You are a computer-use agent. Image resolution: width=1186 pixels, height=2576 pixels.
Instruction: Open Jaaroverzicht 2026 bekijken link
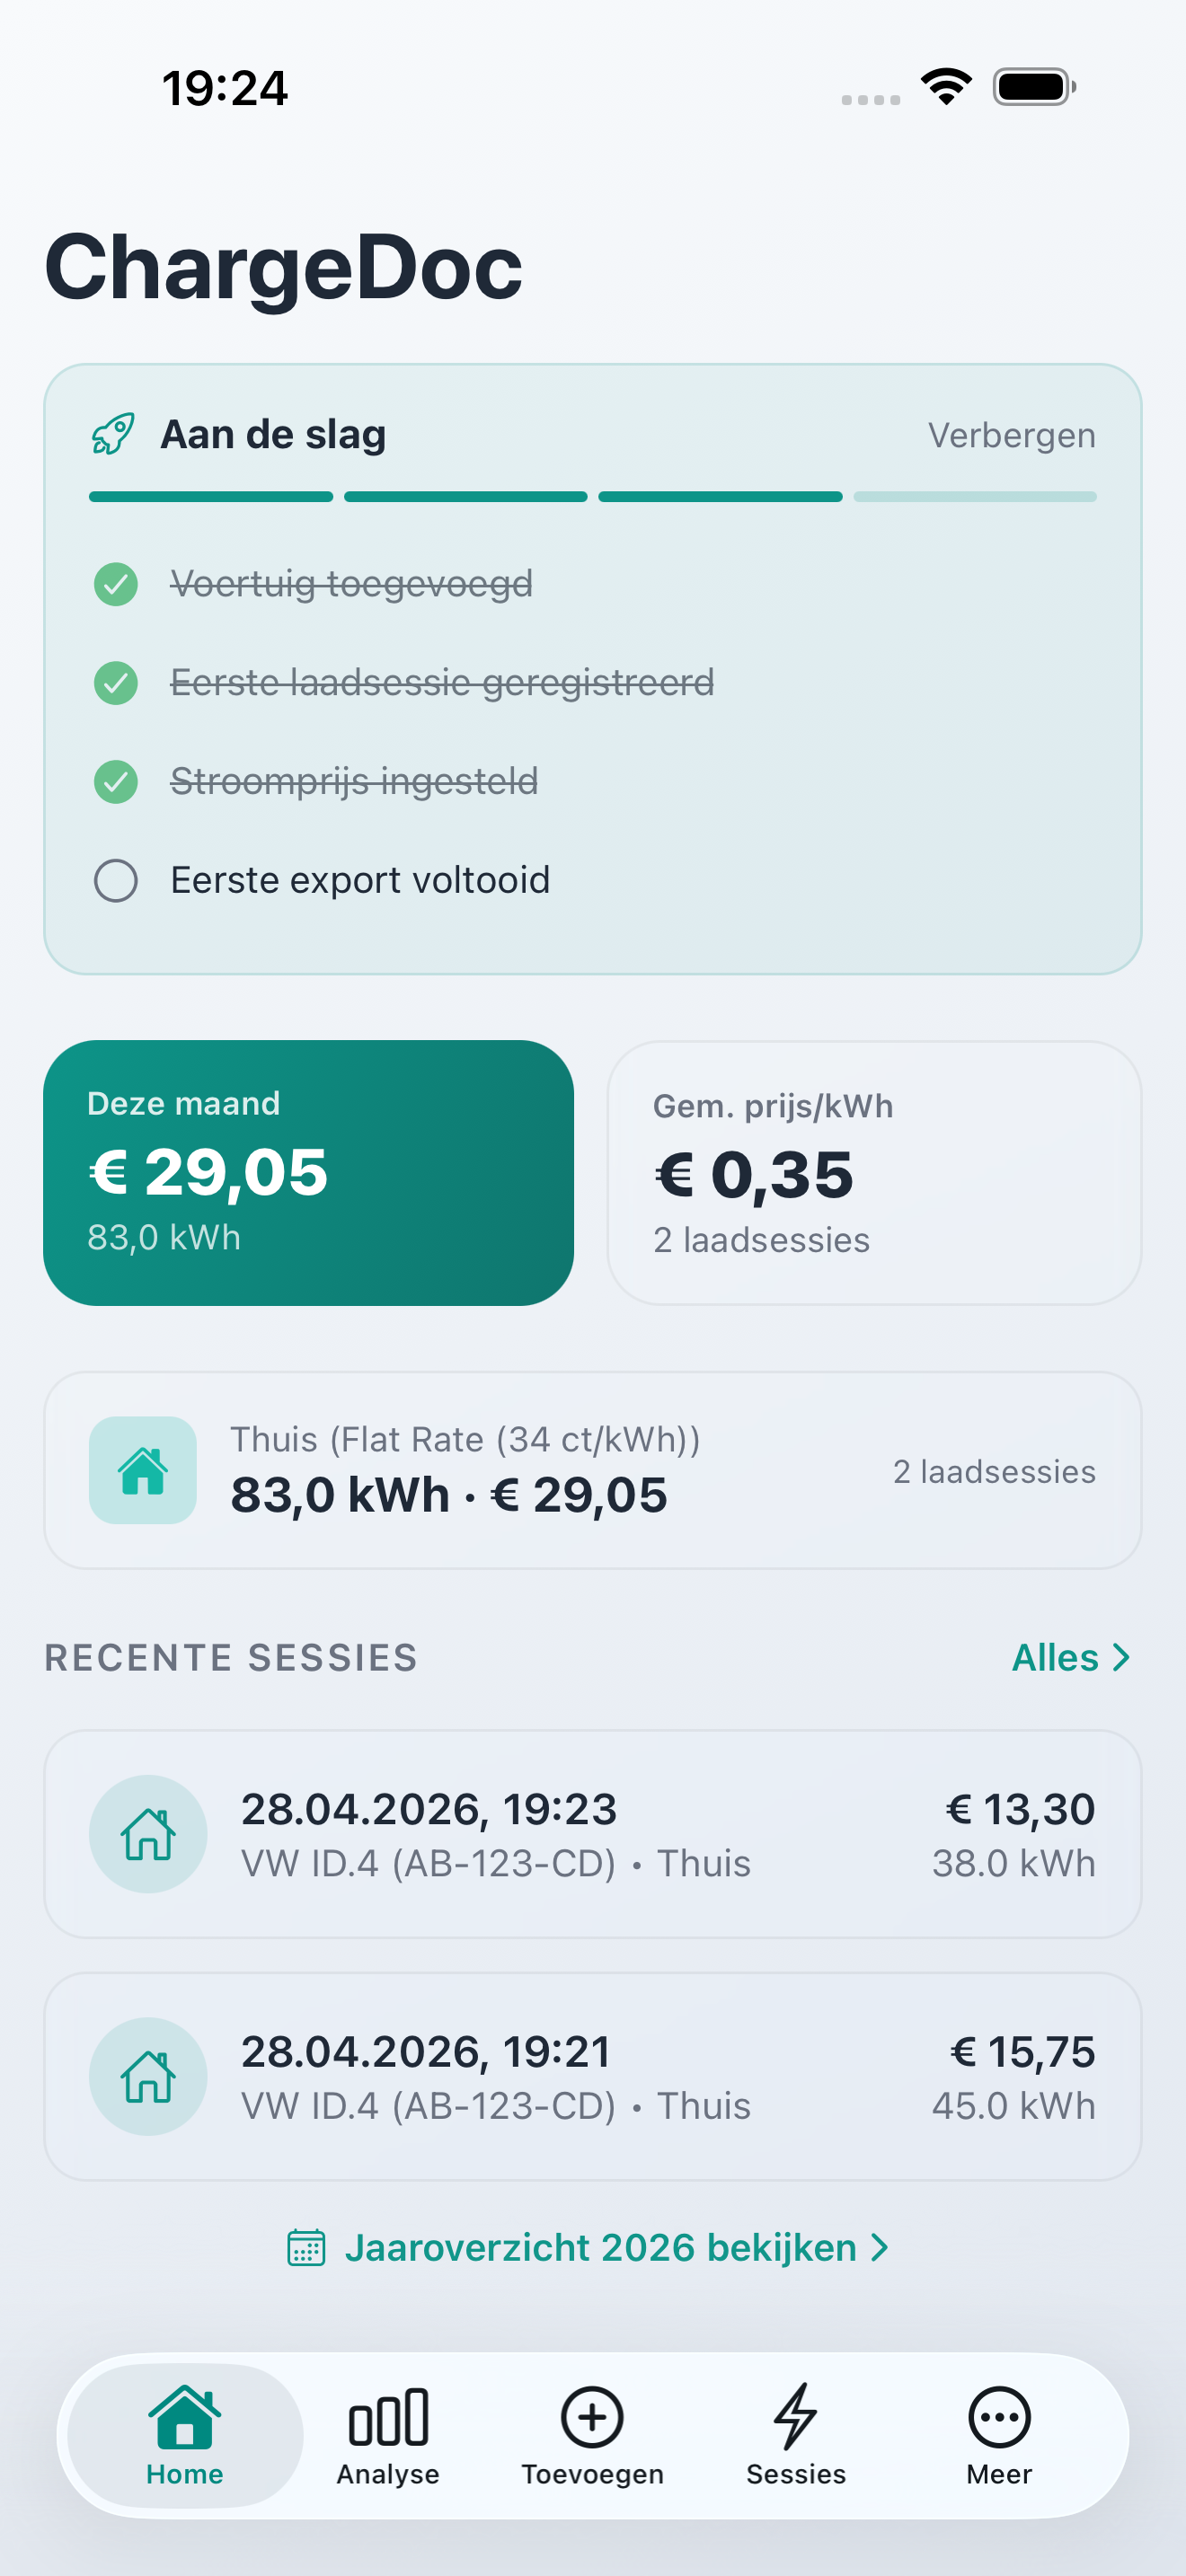tap(600, 2247)
